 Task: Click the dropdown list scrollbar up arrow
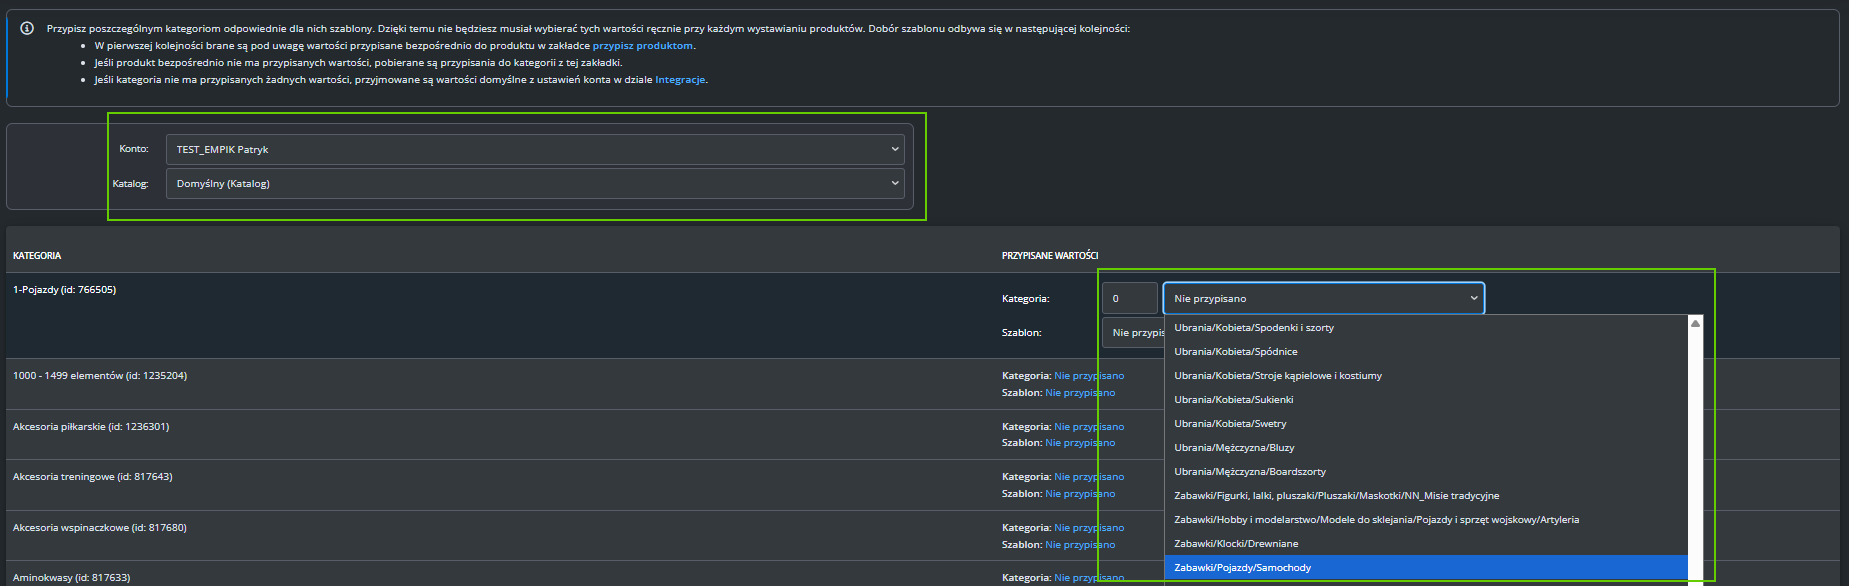tap(1695, 323)
